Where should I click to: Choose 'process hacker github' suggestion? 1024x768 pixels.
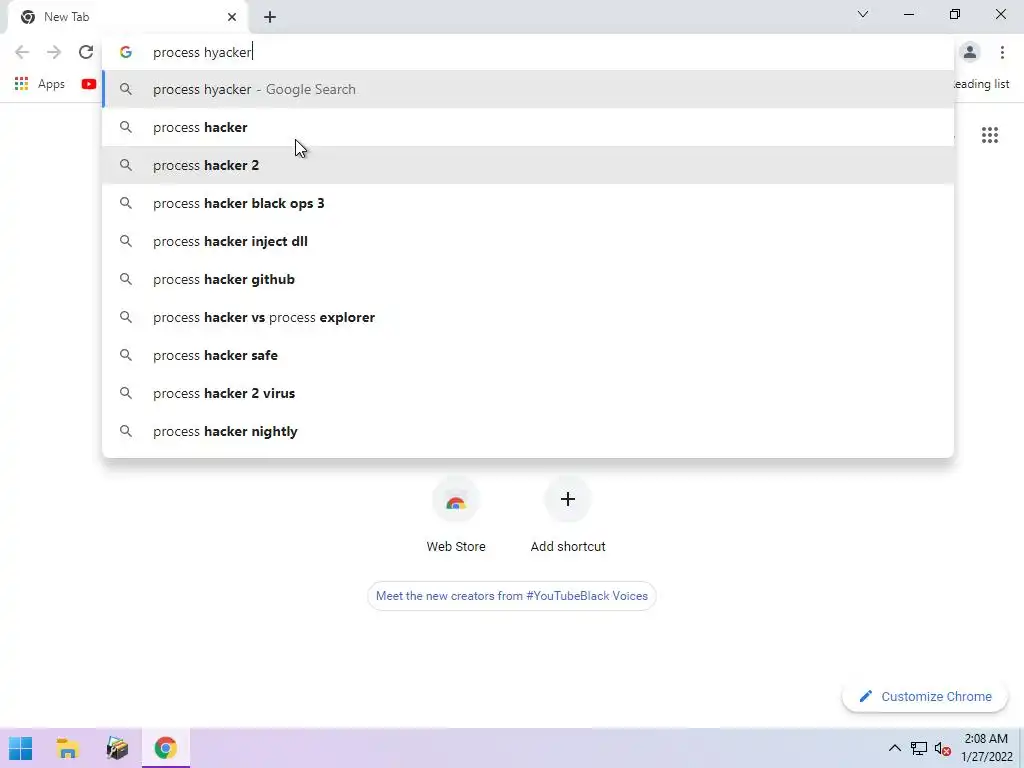pyautogui.click(x=528, y=279)
